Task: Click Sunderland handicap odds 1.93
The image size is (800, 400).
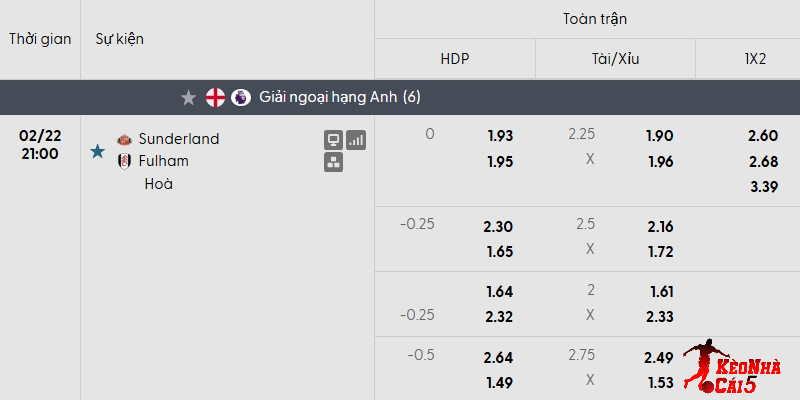Action: coord(500,136)
